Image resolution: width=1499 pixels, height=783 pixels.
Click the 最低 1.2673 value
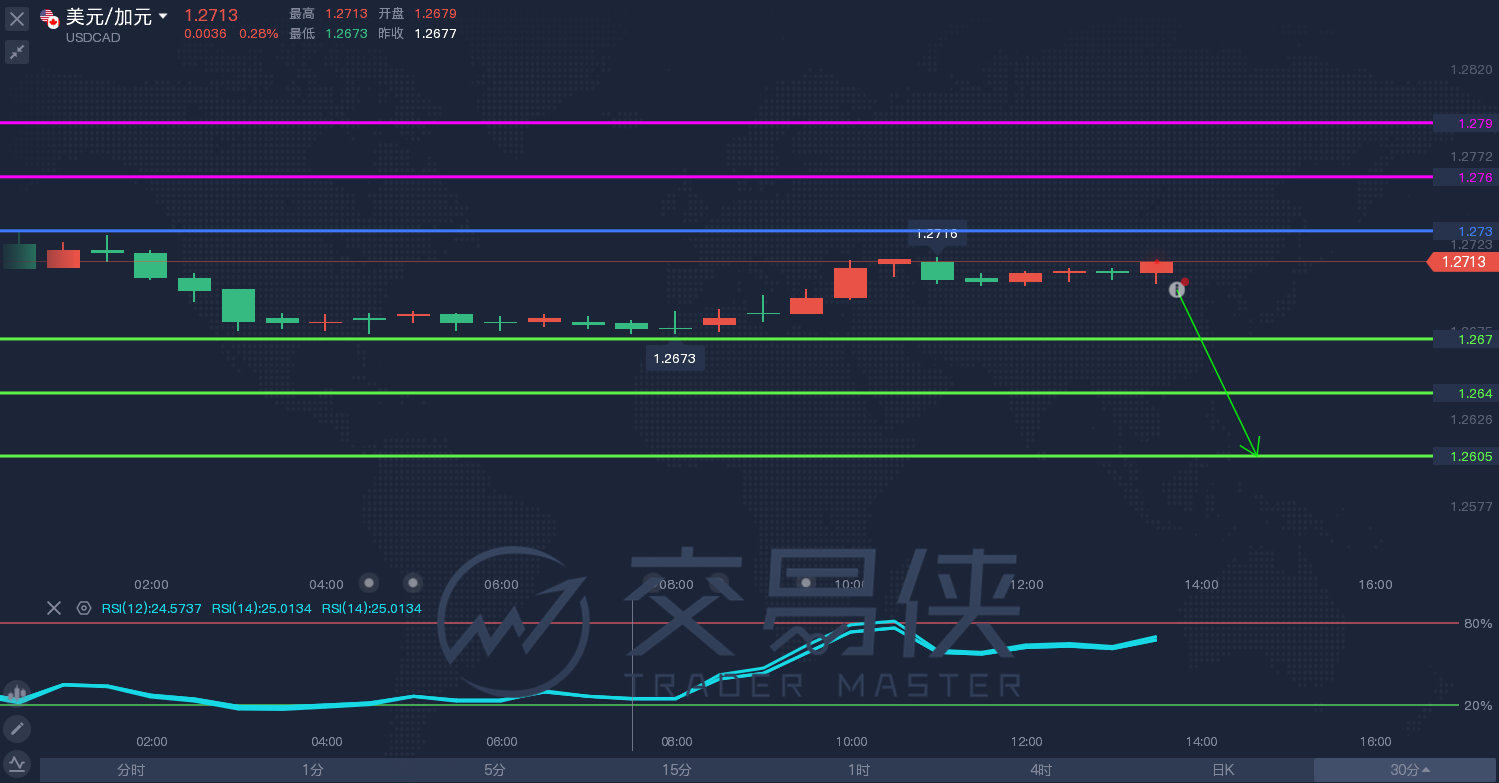pos(346,33)
